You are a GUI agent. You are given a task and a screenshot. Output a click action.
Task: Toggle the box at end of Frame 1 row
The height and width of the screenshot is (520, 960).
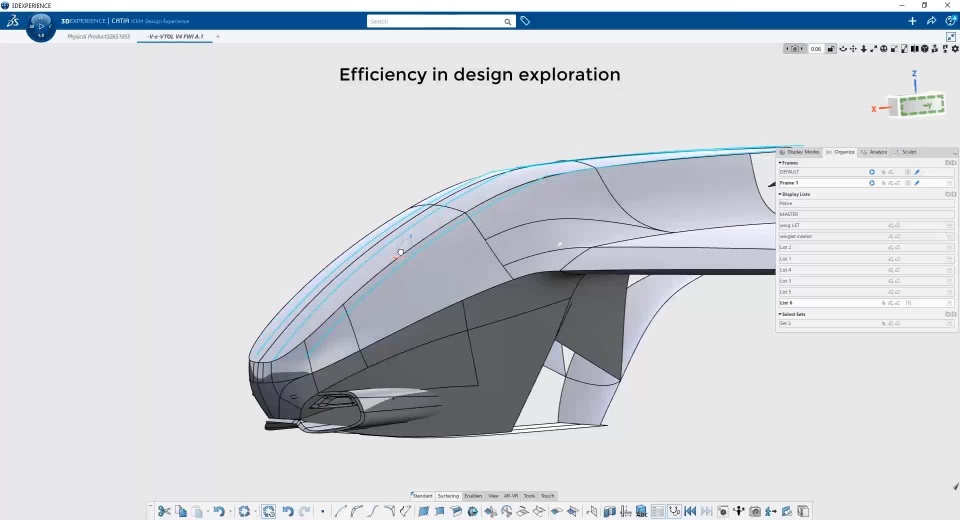[x=950, y=183]
